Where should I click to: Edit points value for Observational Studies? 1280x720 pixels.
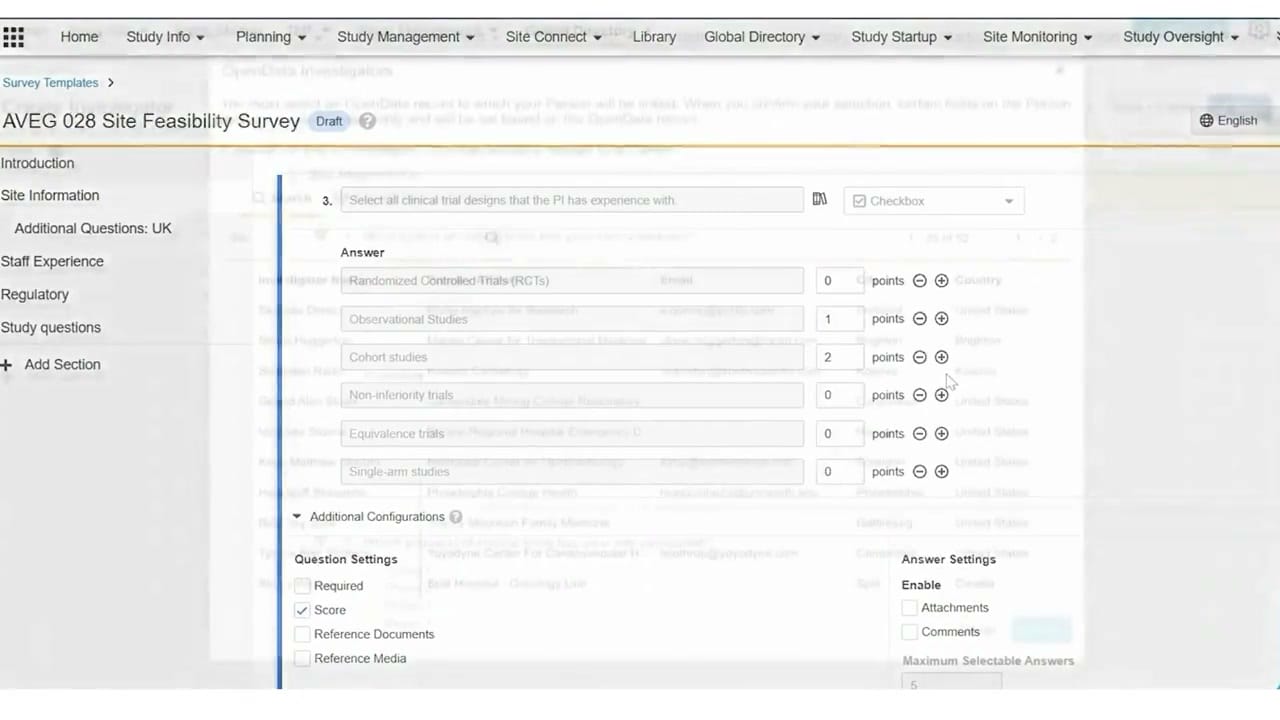click(838, 319)
